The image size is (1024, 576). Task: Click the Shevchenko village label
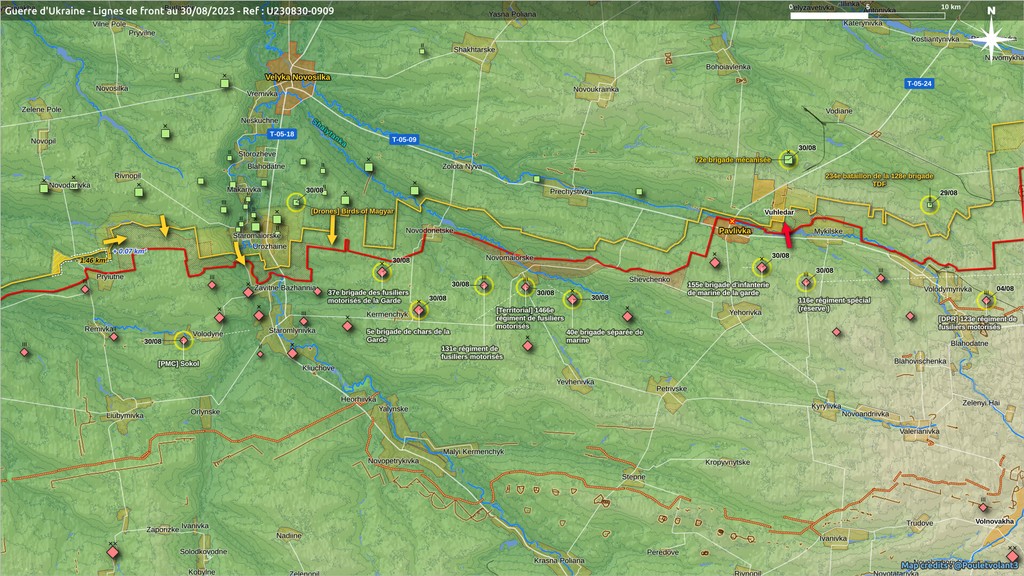point(650,280)
